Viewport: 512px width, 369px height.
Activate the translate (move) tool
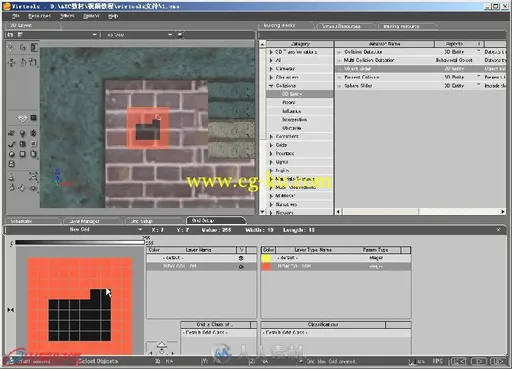(12, 62)
